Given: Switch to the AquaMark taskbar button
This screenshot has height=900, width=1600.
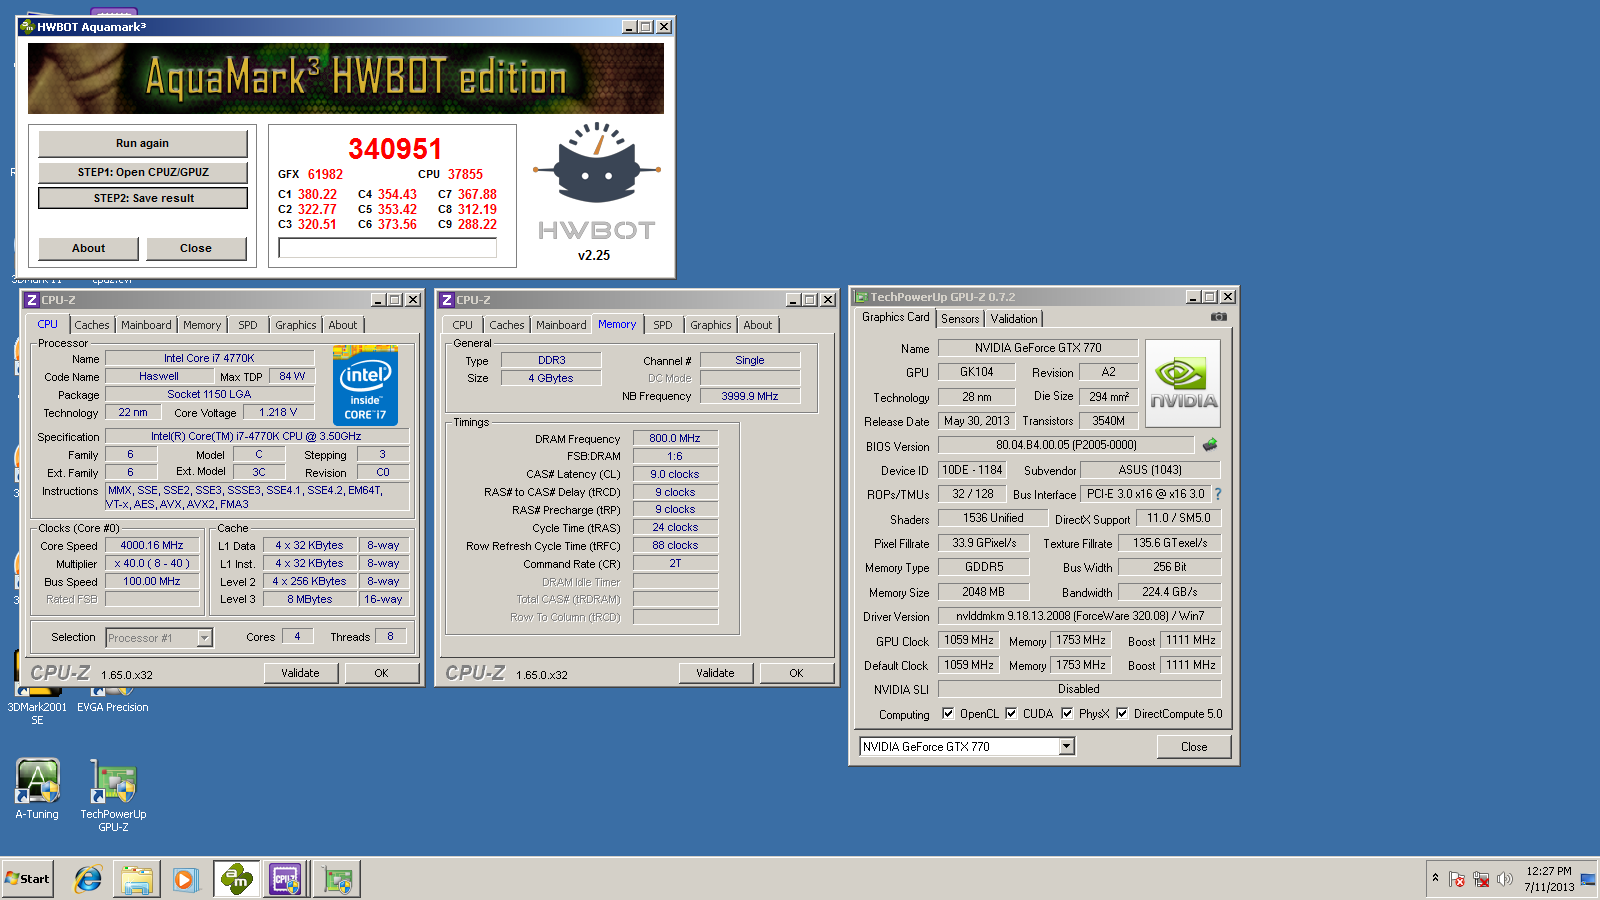Looking at the screenshot, I should pos(237,879).
